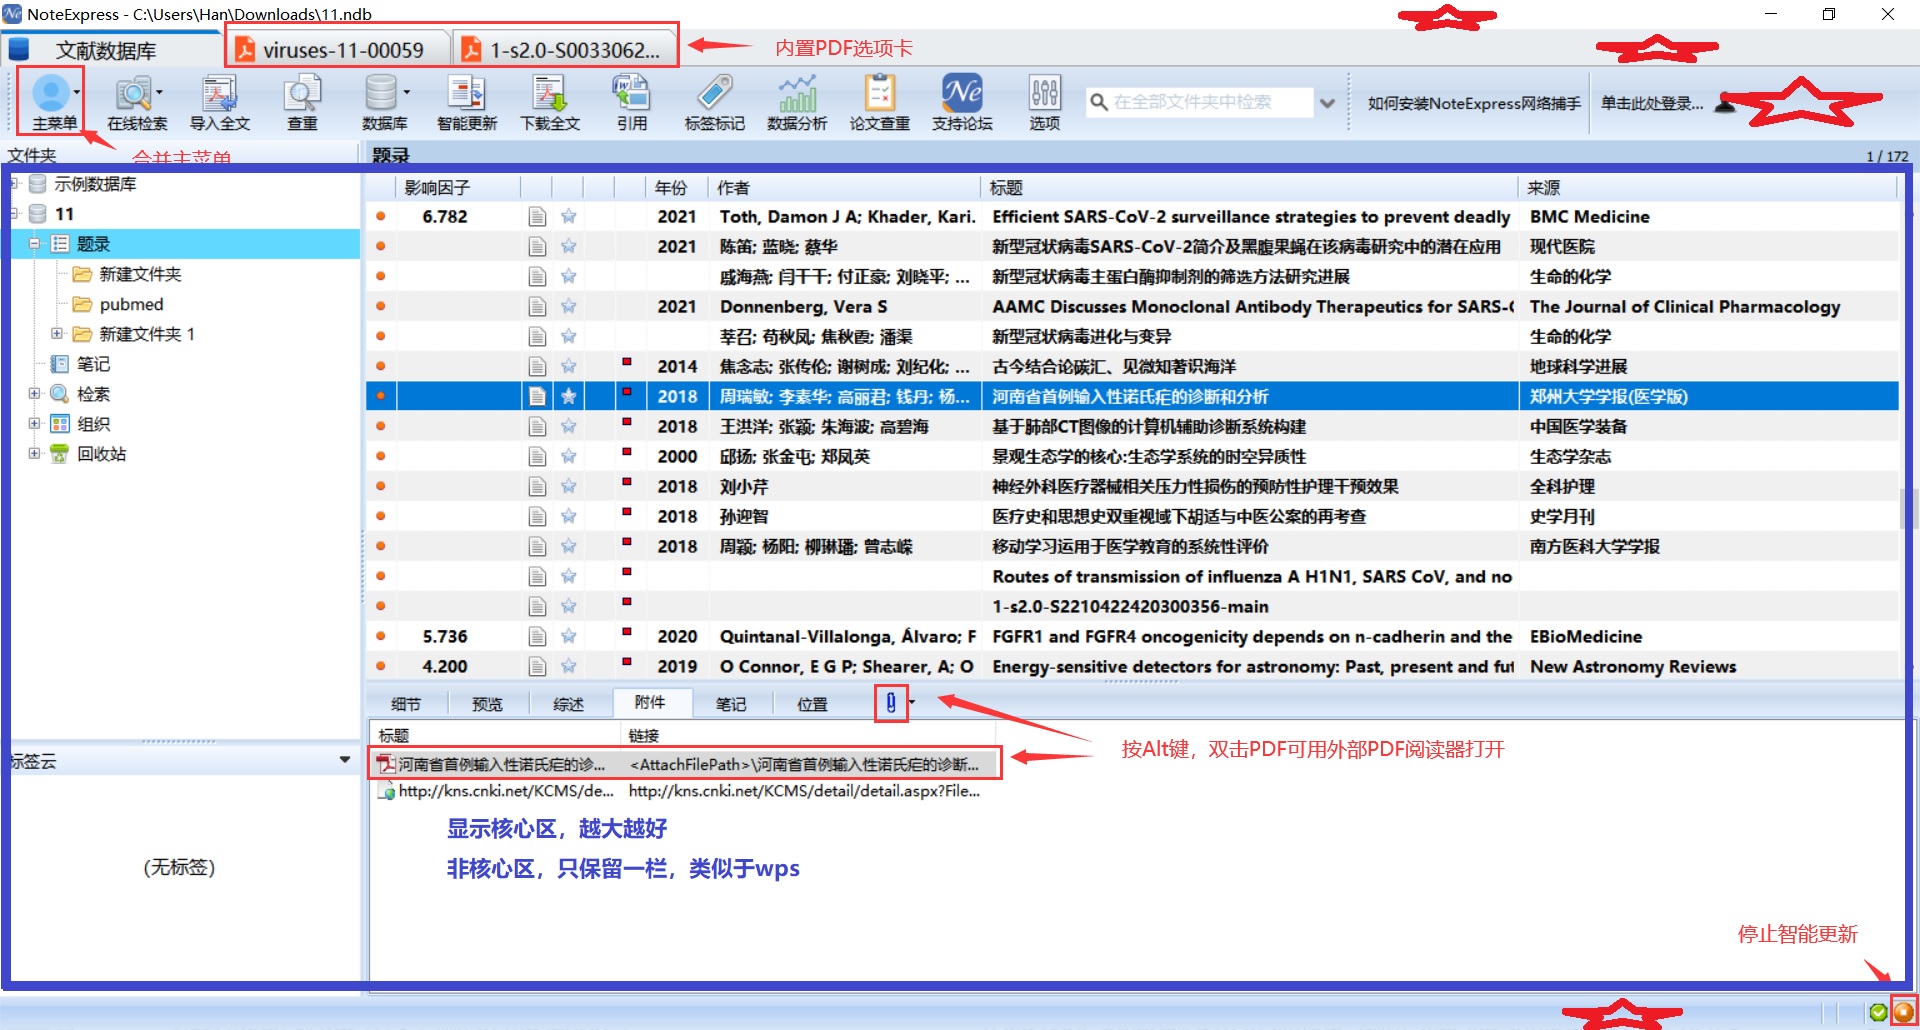Screen dimensions: 1920x1030
Task: Toggle star for Quintanal-Villalonga row
Action: click(x=568, y=637)
